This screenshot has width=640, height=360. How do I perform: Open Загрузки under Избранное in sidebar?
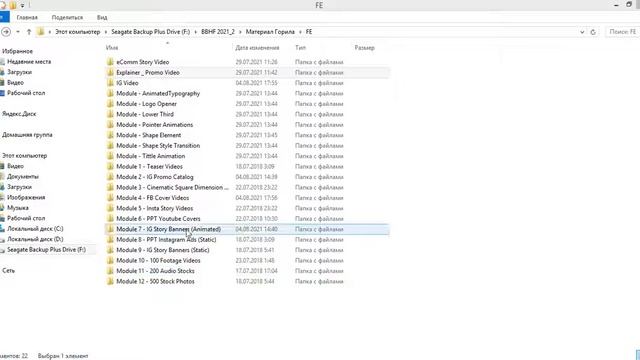tap(19, 72)
